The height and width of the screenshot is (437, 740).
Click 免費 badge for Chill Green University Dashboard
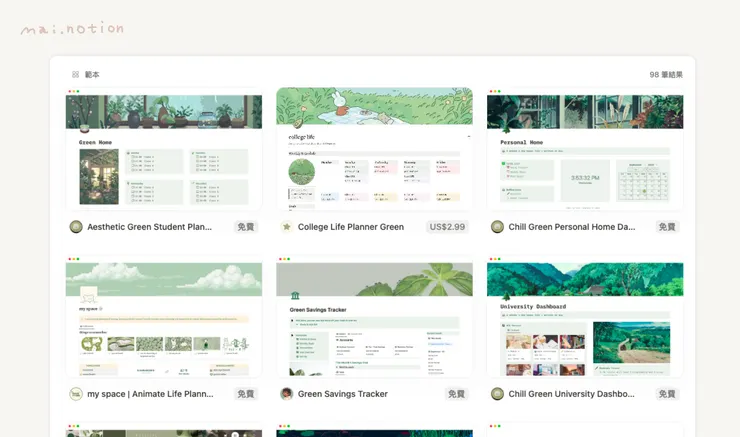click(667, 394)
